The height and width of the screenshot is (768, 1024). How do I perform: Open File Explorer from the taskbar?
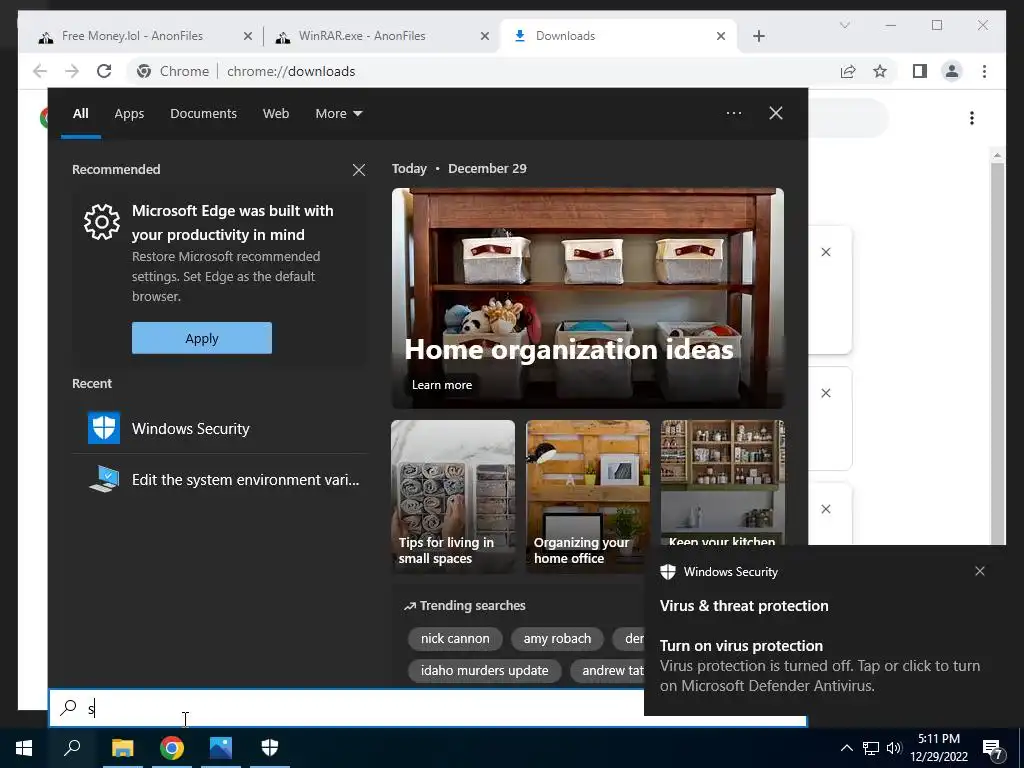123,748
